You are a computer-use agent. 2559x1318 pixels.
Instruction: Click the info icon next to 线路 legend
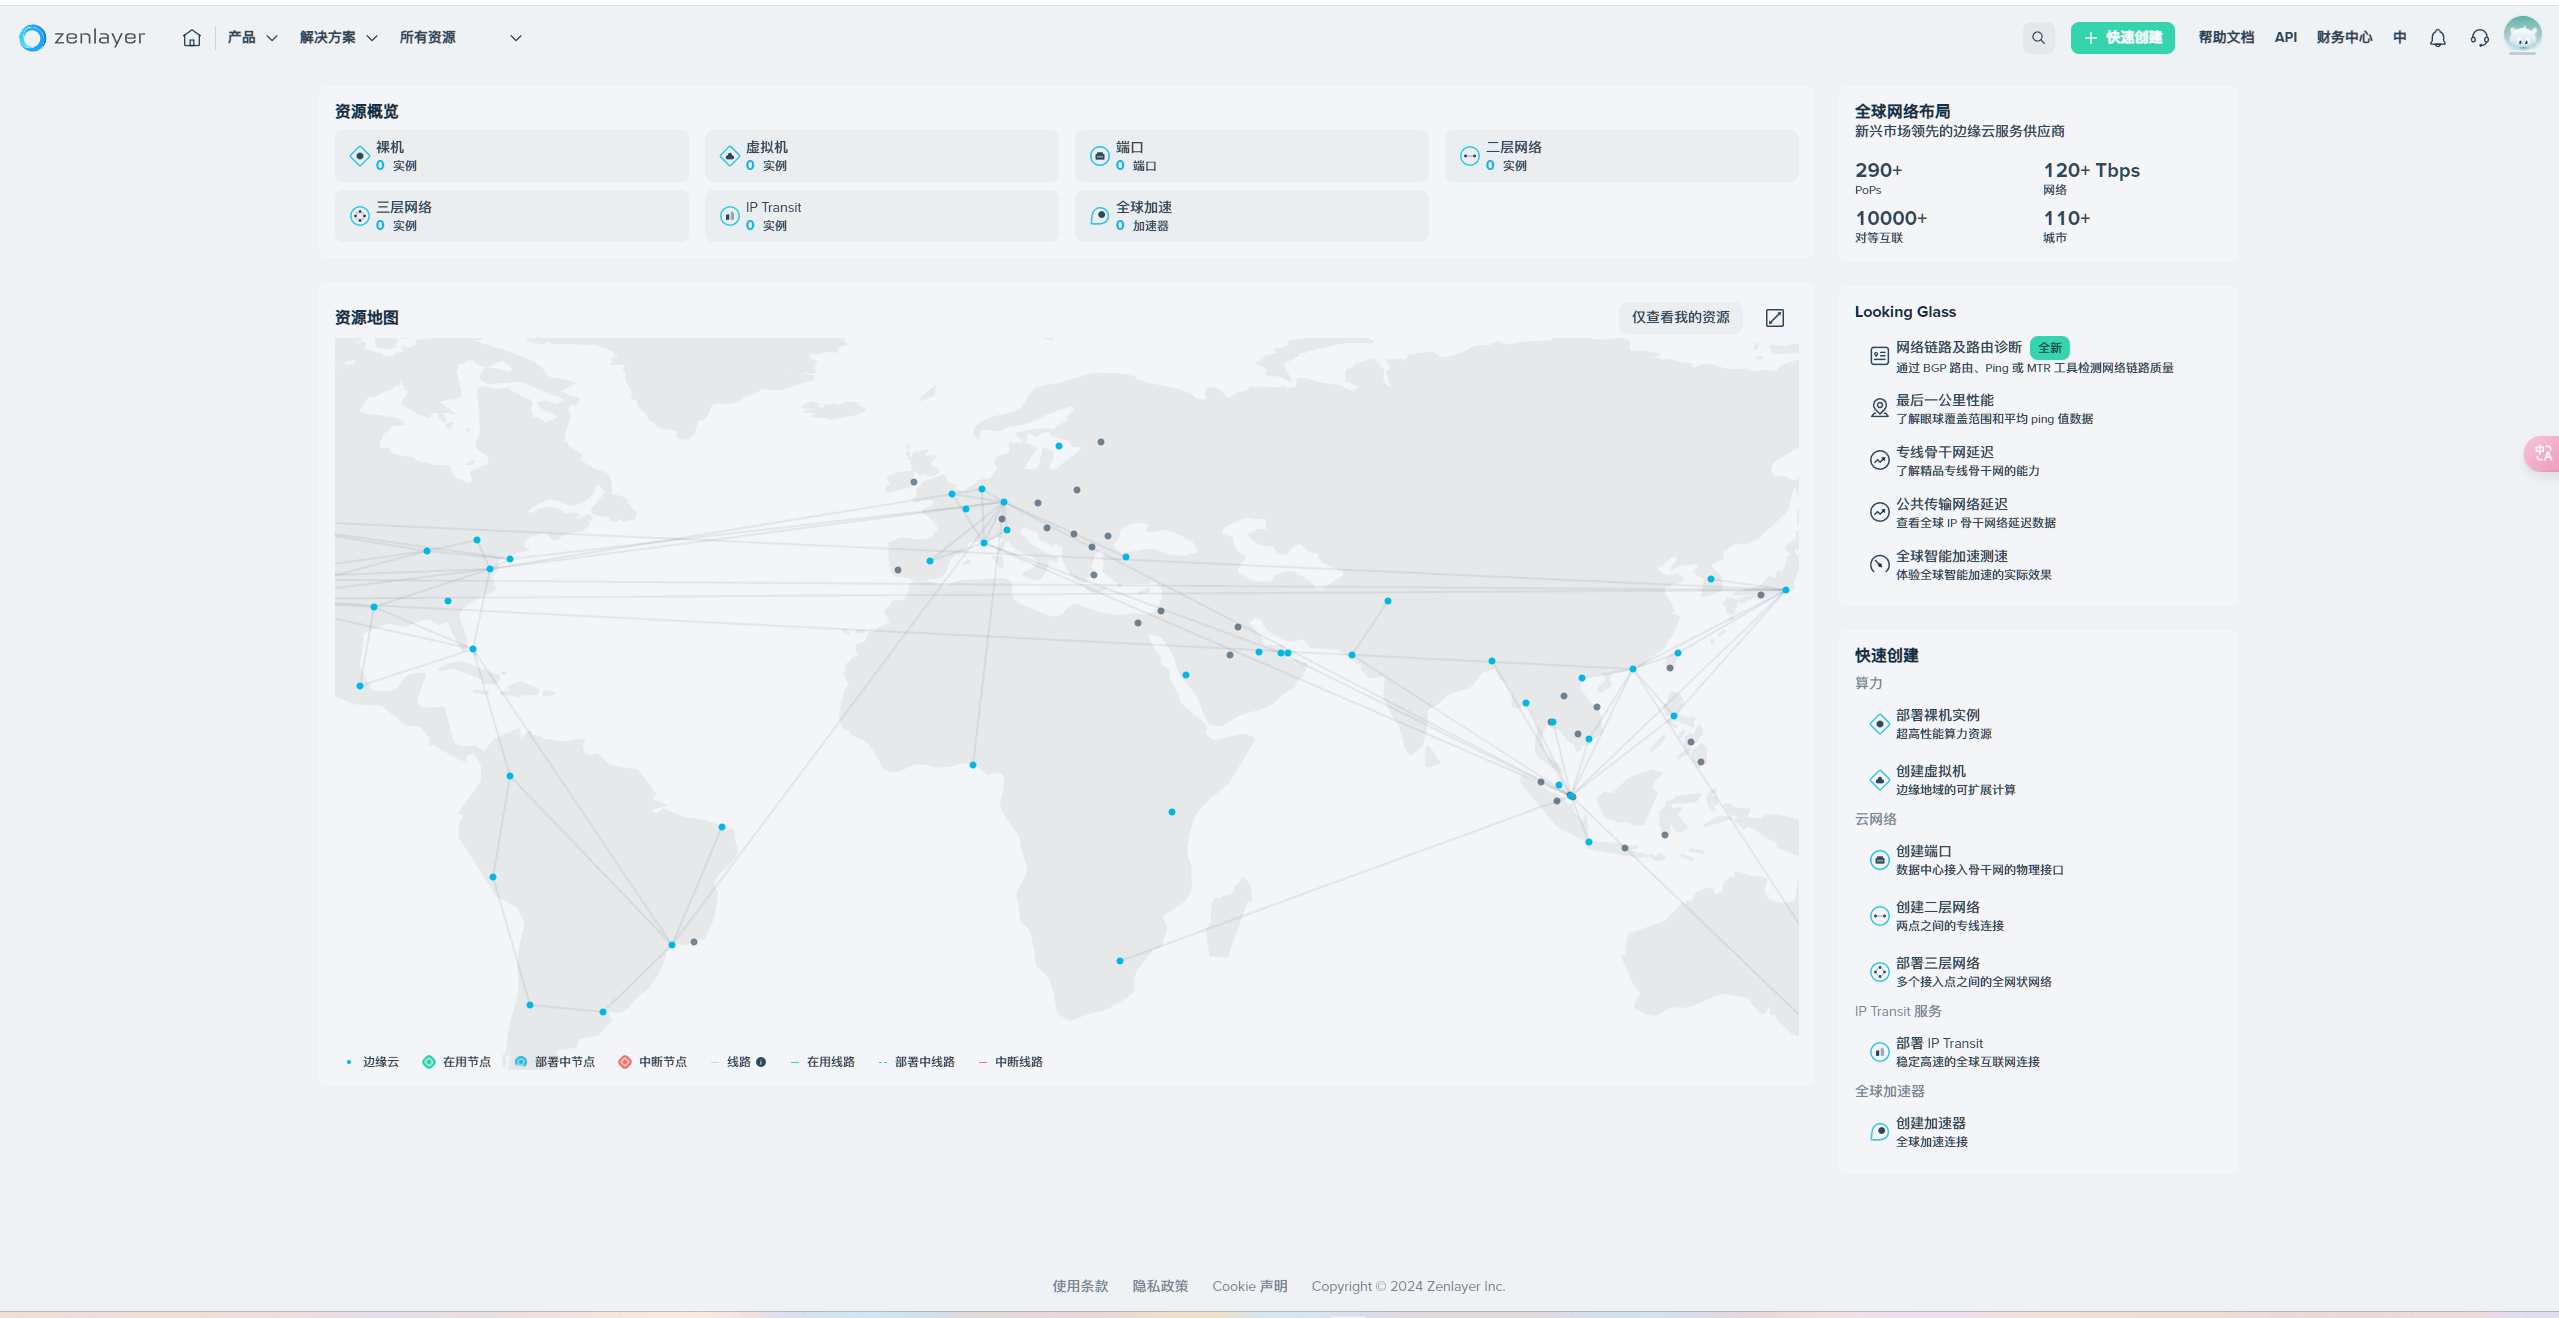point(761,1062)
